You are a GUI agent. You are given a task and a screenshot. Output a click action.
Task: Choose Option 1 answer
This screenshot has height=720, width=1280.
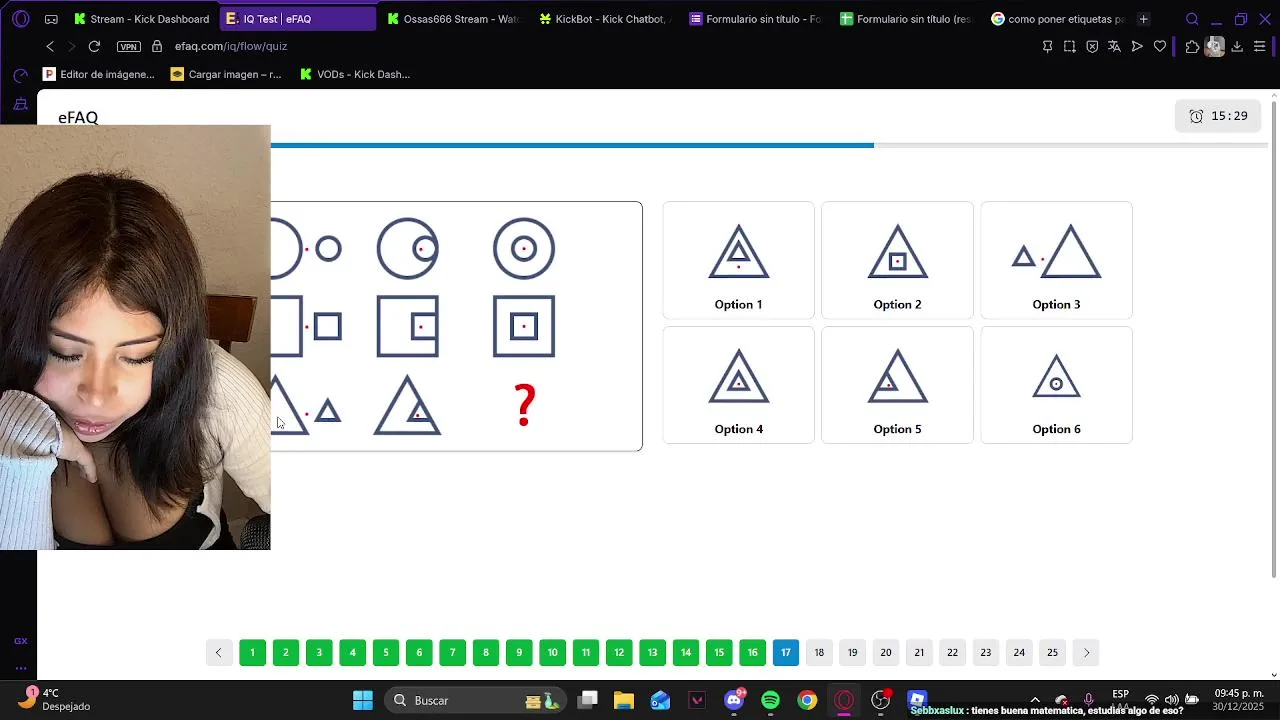(x=738, y=260)
